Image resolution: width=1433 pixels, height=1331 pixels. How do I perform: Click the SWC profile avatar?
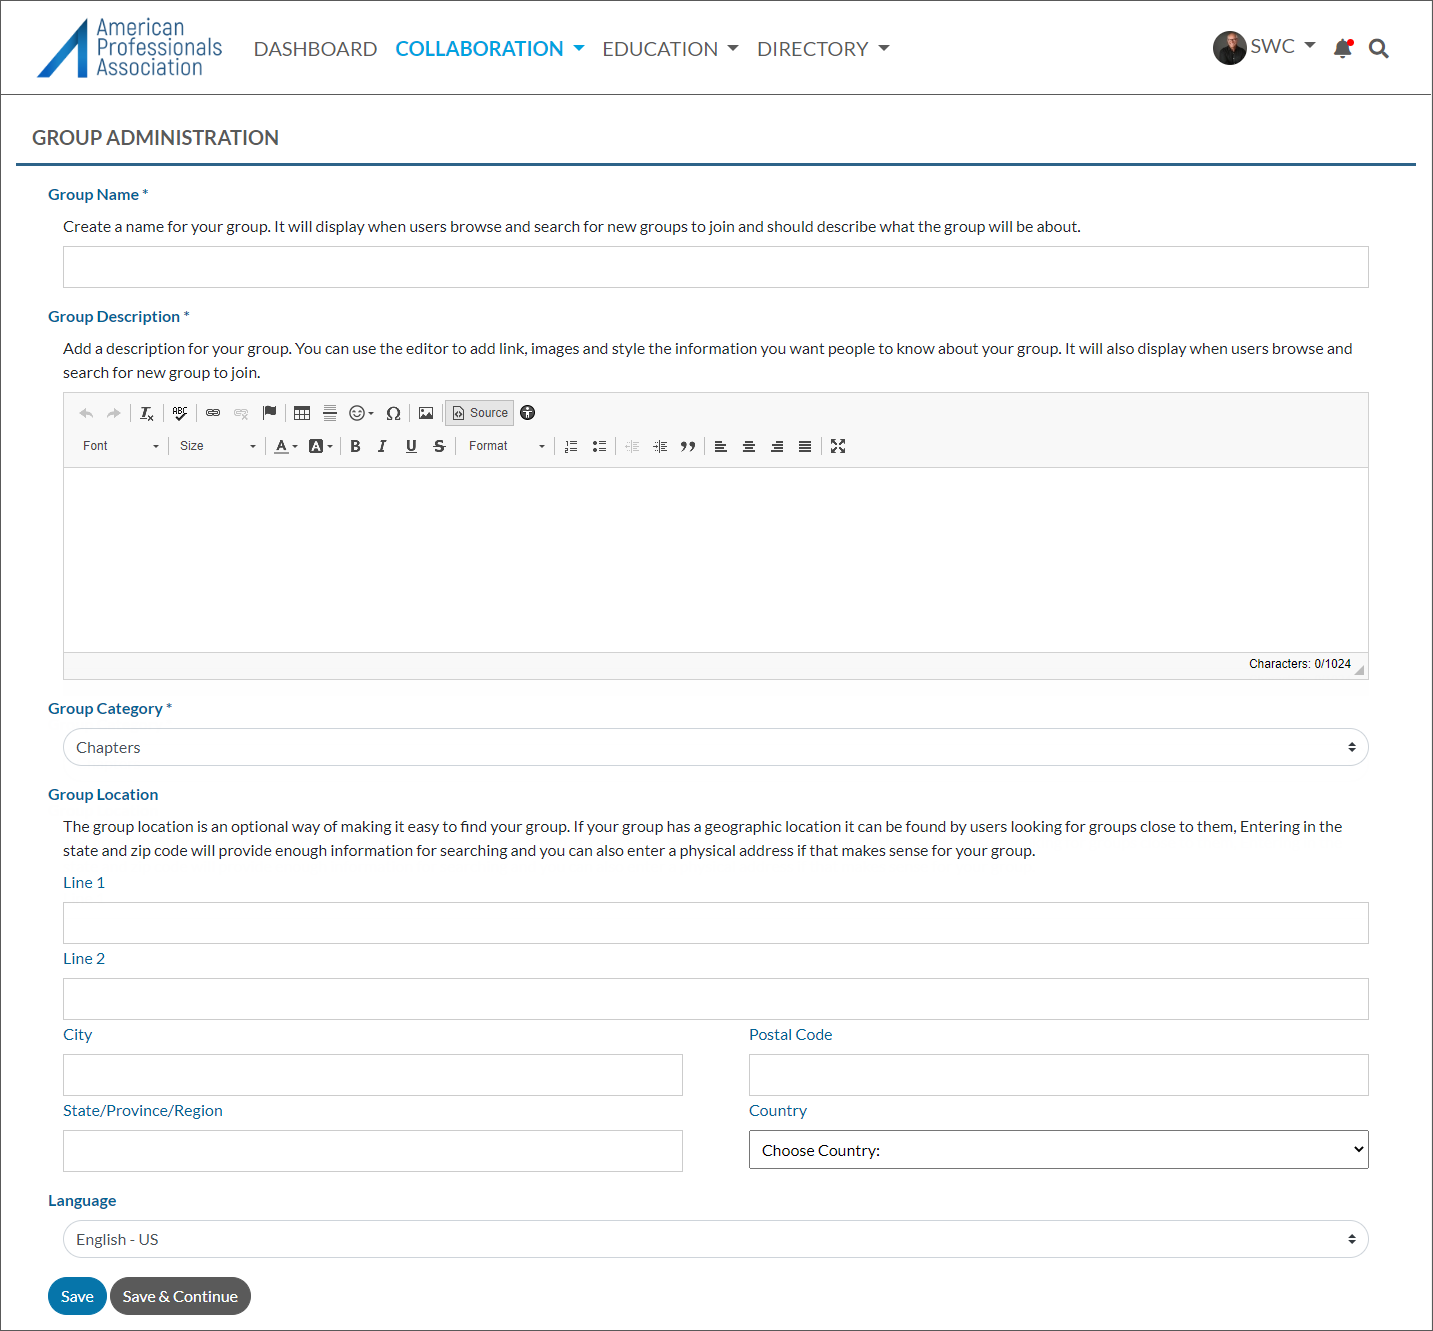1230,48
